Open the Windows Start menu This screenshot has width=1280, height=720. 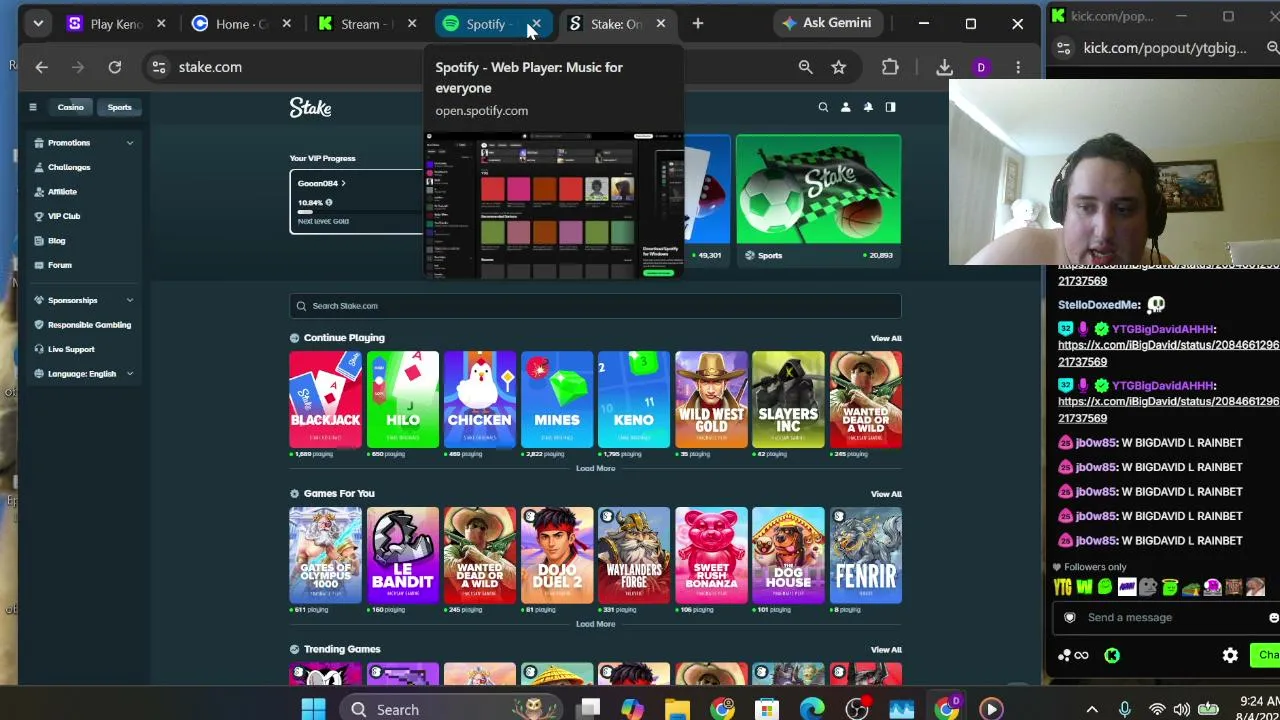pyautogui.click(x=313, y=710)
